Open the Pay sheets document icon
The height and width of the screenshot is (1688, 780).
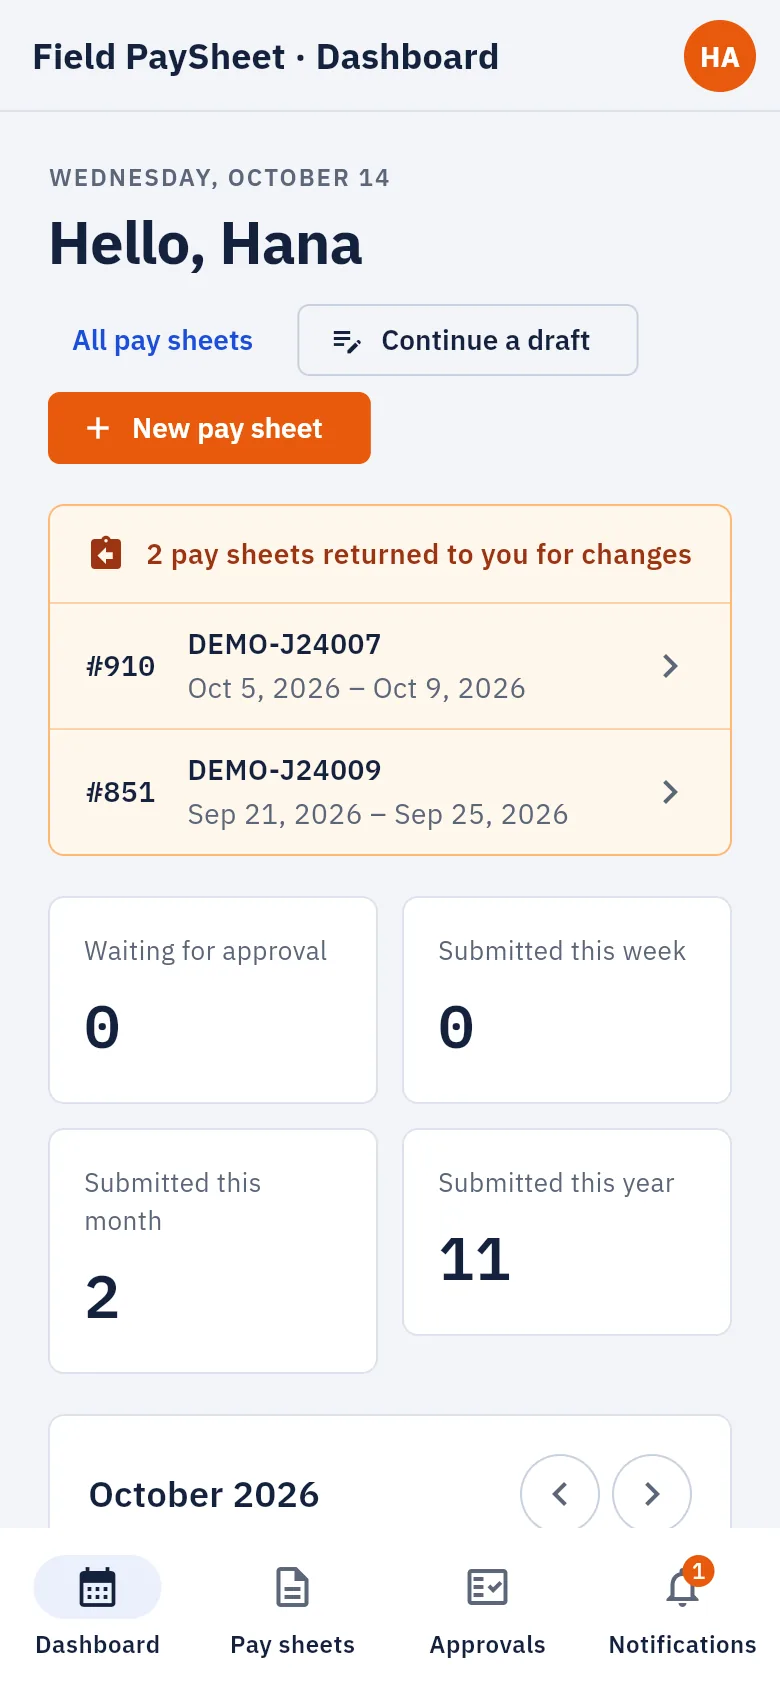click(x=293, y=1587)
